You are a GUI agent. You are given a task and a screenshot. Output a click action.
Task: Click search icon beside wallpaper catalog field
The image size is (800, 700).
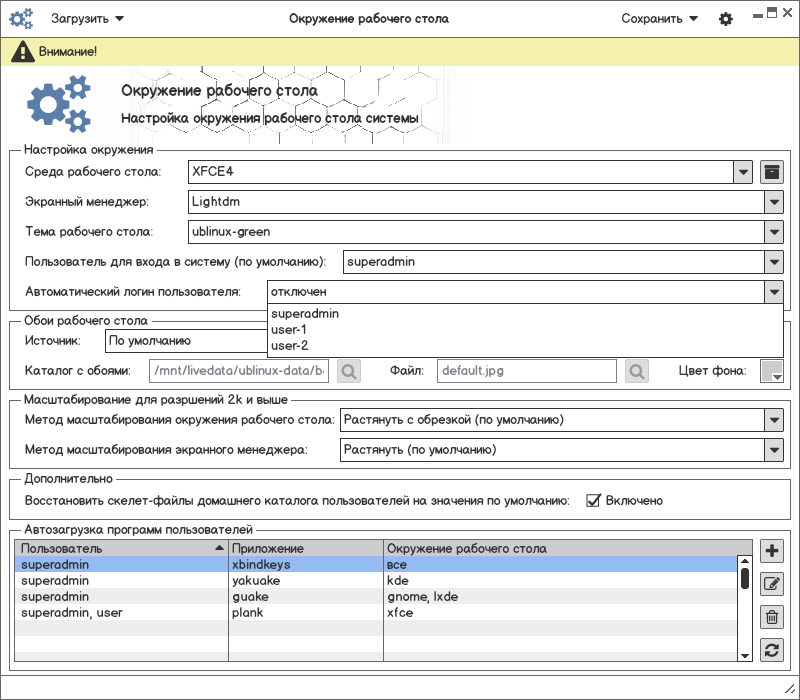click(348, 371)
